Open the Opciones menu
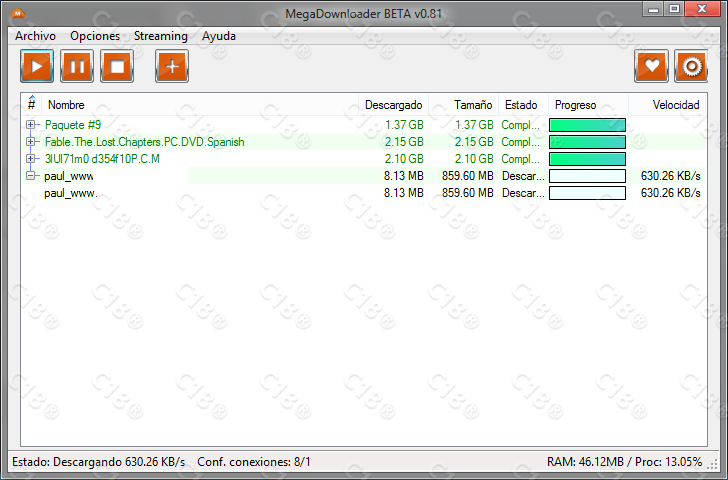 95,36
